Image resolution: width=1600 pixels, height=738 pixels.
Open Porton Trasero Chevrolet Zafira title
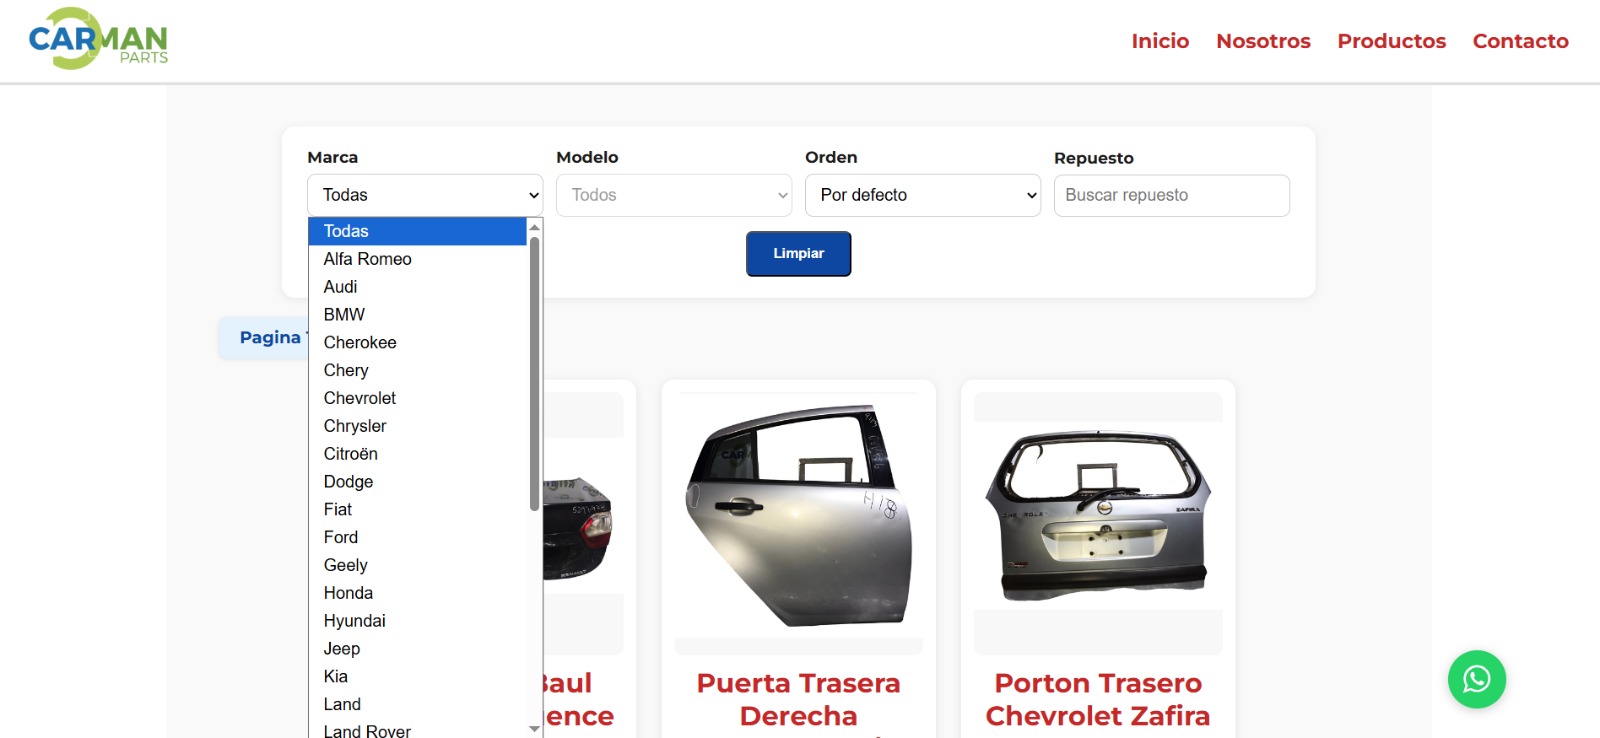1097,699
